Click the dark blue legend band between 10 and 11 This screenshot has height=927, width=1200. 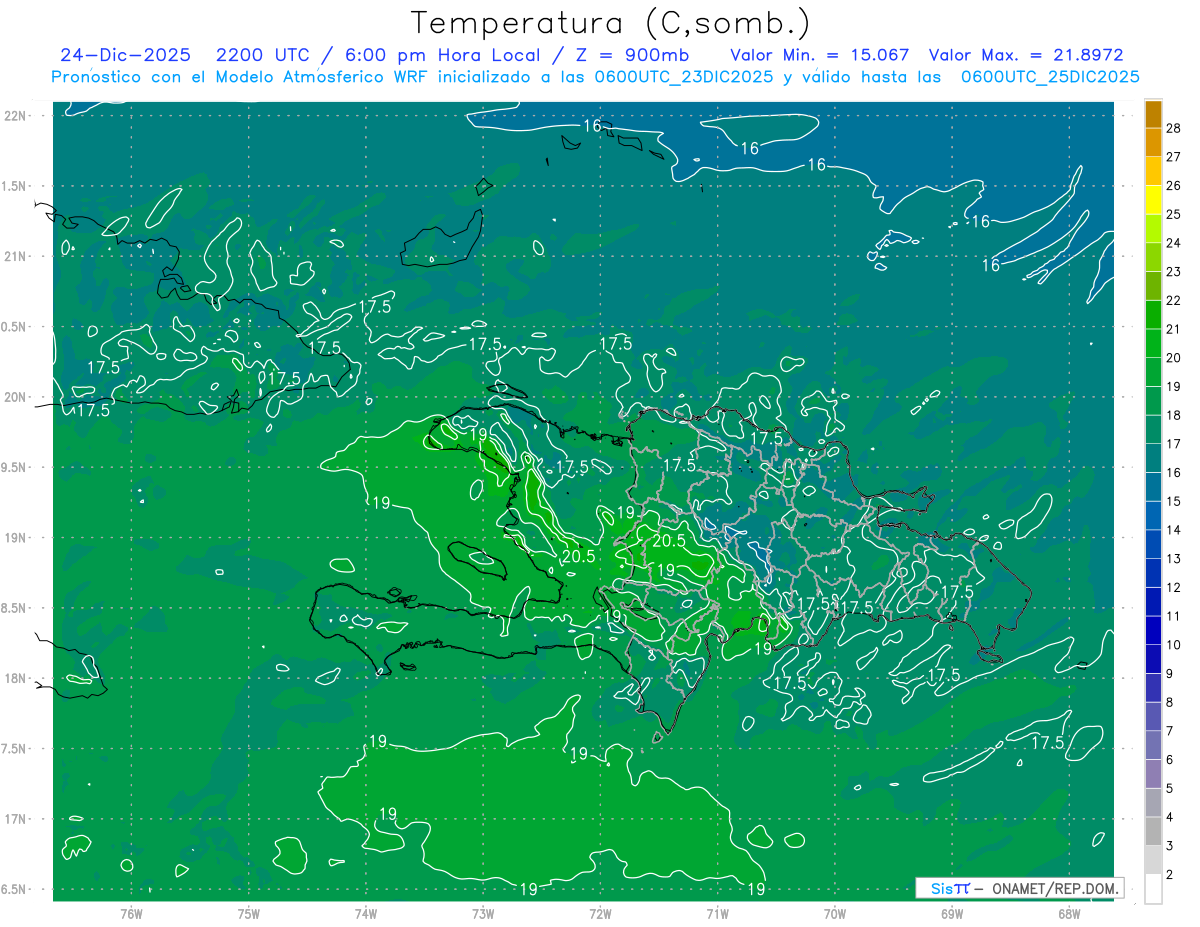(x=1153, y=631)
